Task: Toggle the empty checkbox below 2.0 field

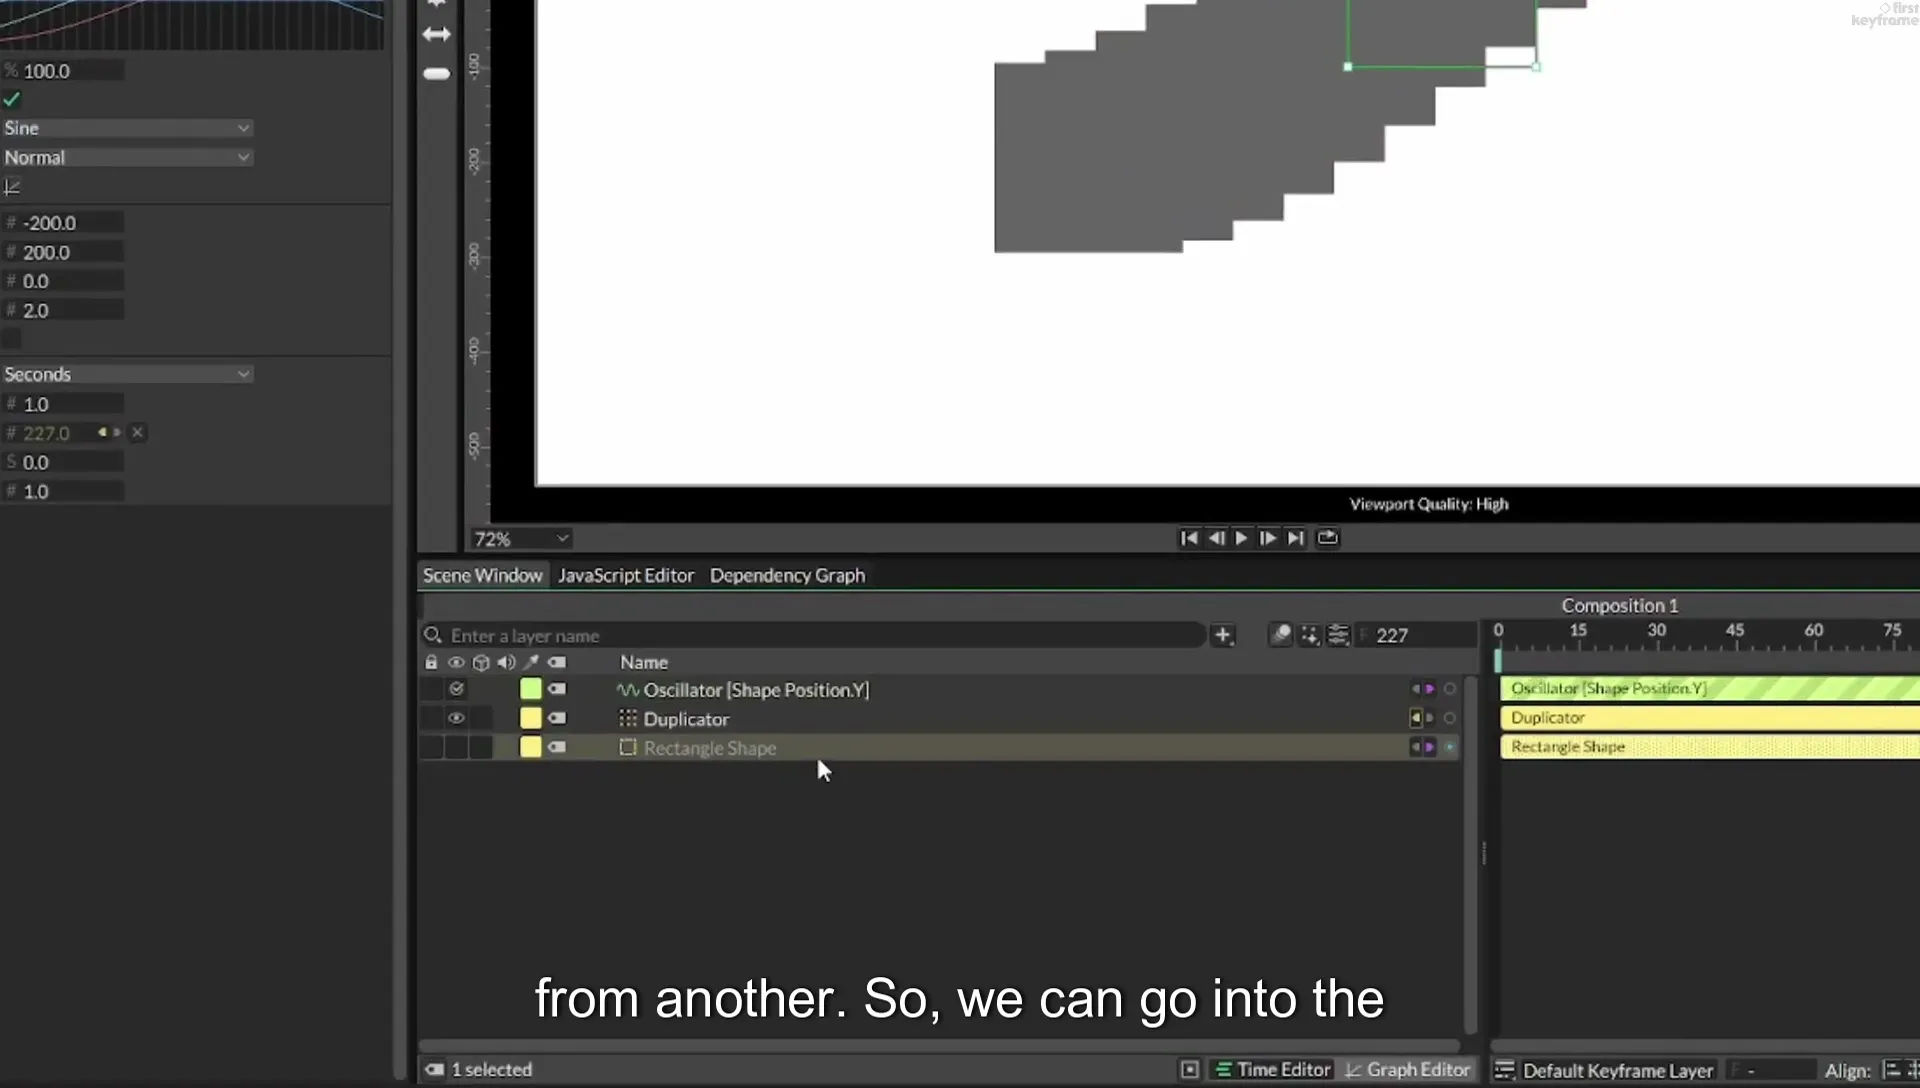Action: coord(12,339)
